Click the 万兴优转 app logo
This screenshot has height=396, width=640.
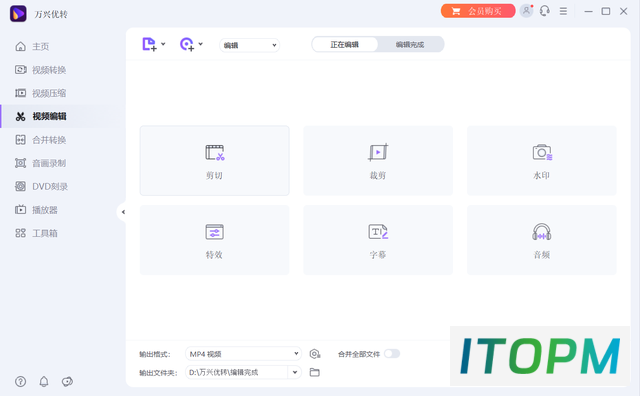point(18,14)
